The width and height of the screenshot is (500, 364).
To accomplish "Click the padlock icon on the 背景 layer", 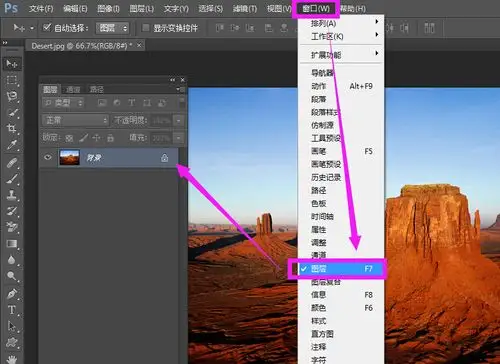I will tap(164, 158).
